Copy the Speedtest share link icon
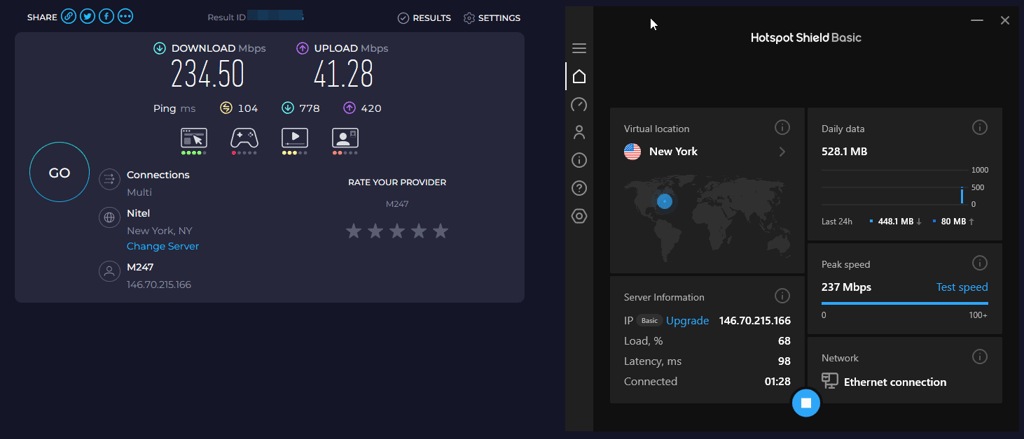Image resolution: width=1024 pixels, height=439 pixels. point(69,17)
